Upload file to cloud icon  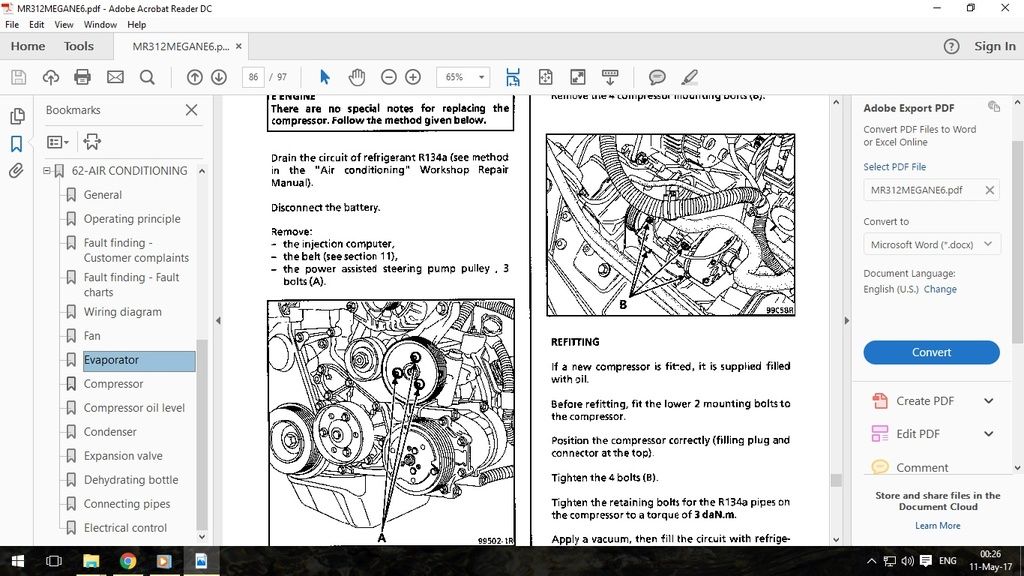coord(50,77)
